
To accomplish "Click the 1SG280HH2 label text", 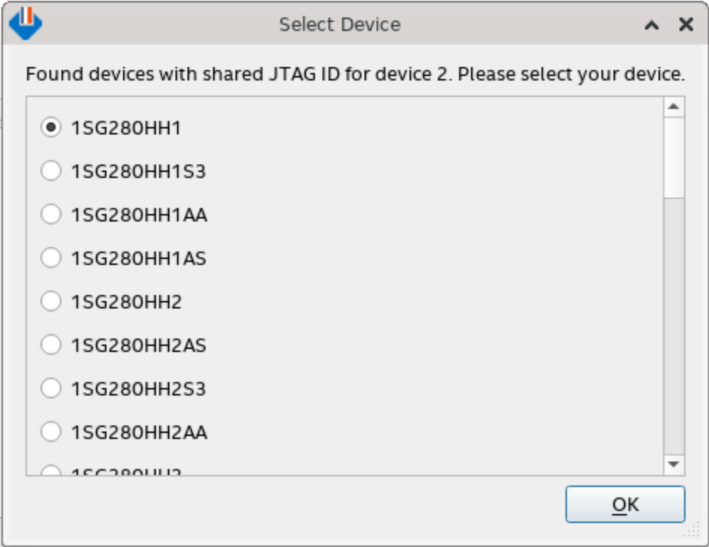I will pos(126,301).
